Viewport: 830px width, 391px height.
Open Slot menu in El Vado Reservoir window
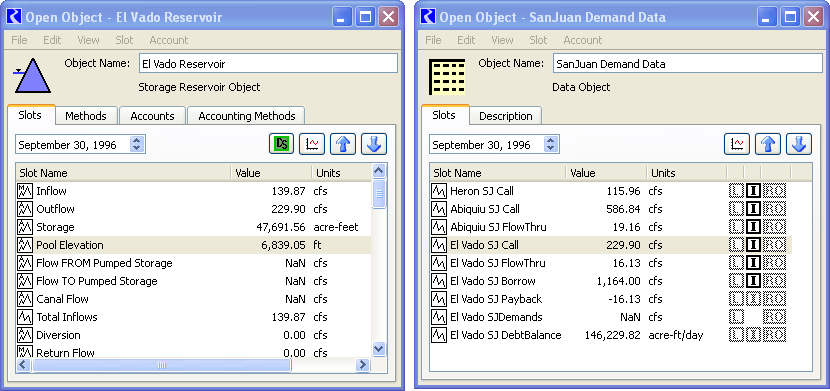124,40
